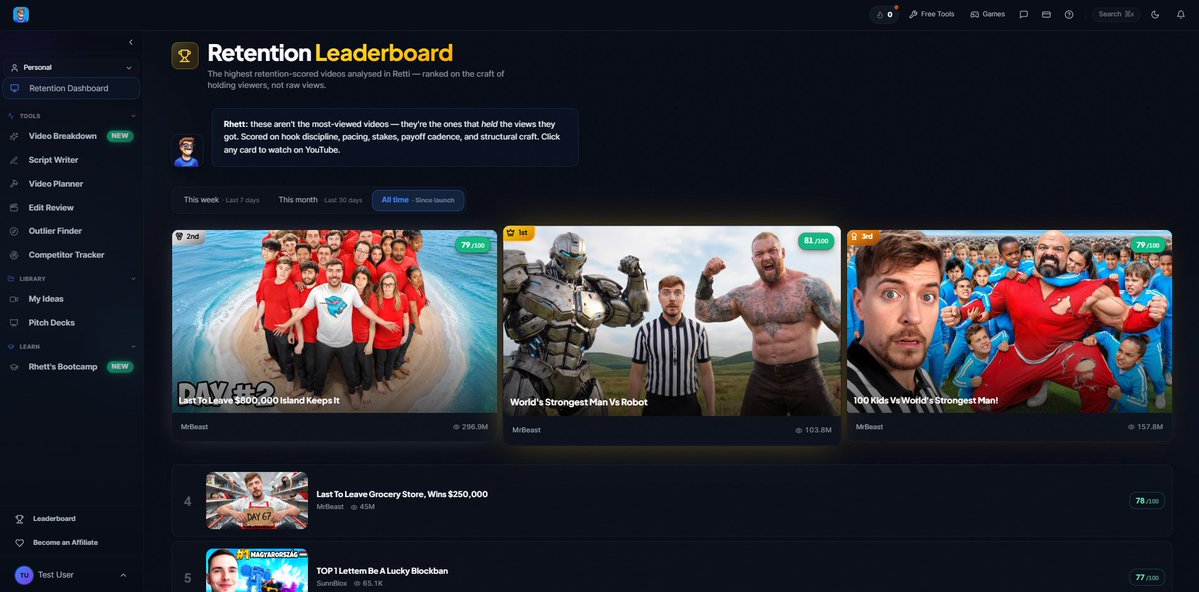Click the 78/100 score badge

click(x=1147, y=501)
